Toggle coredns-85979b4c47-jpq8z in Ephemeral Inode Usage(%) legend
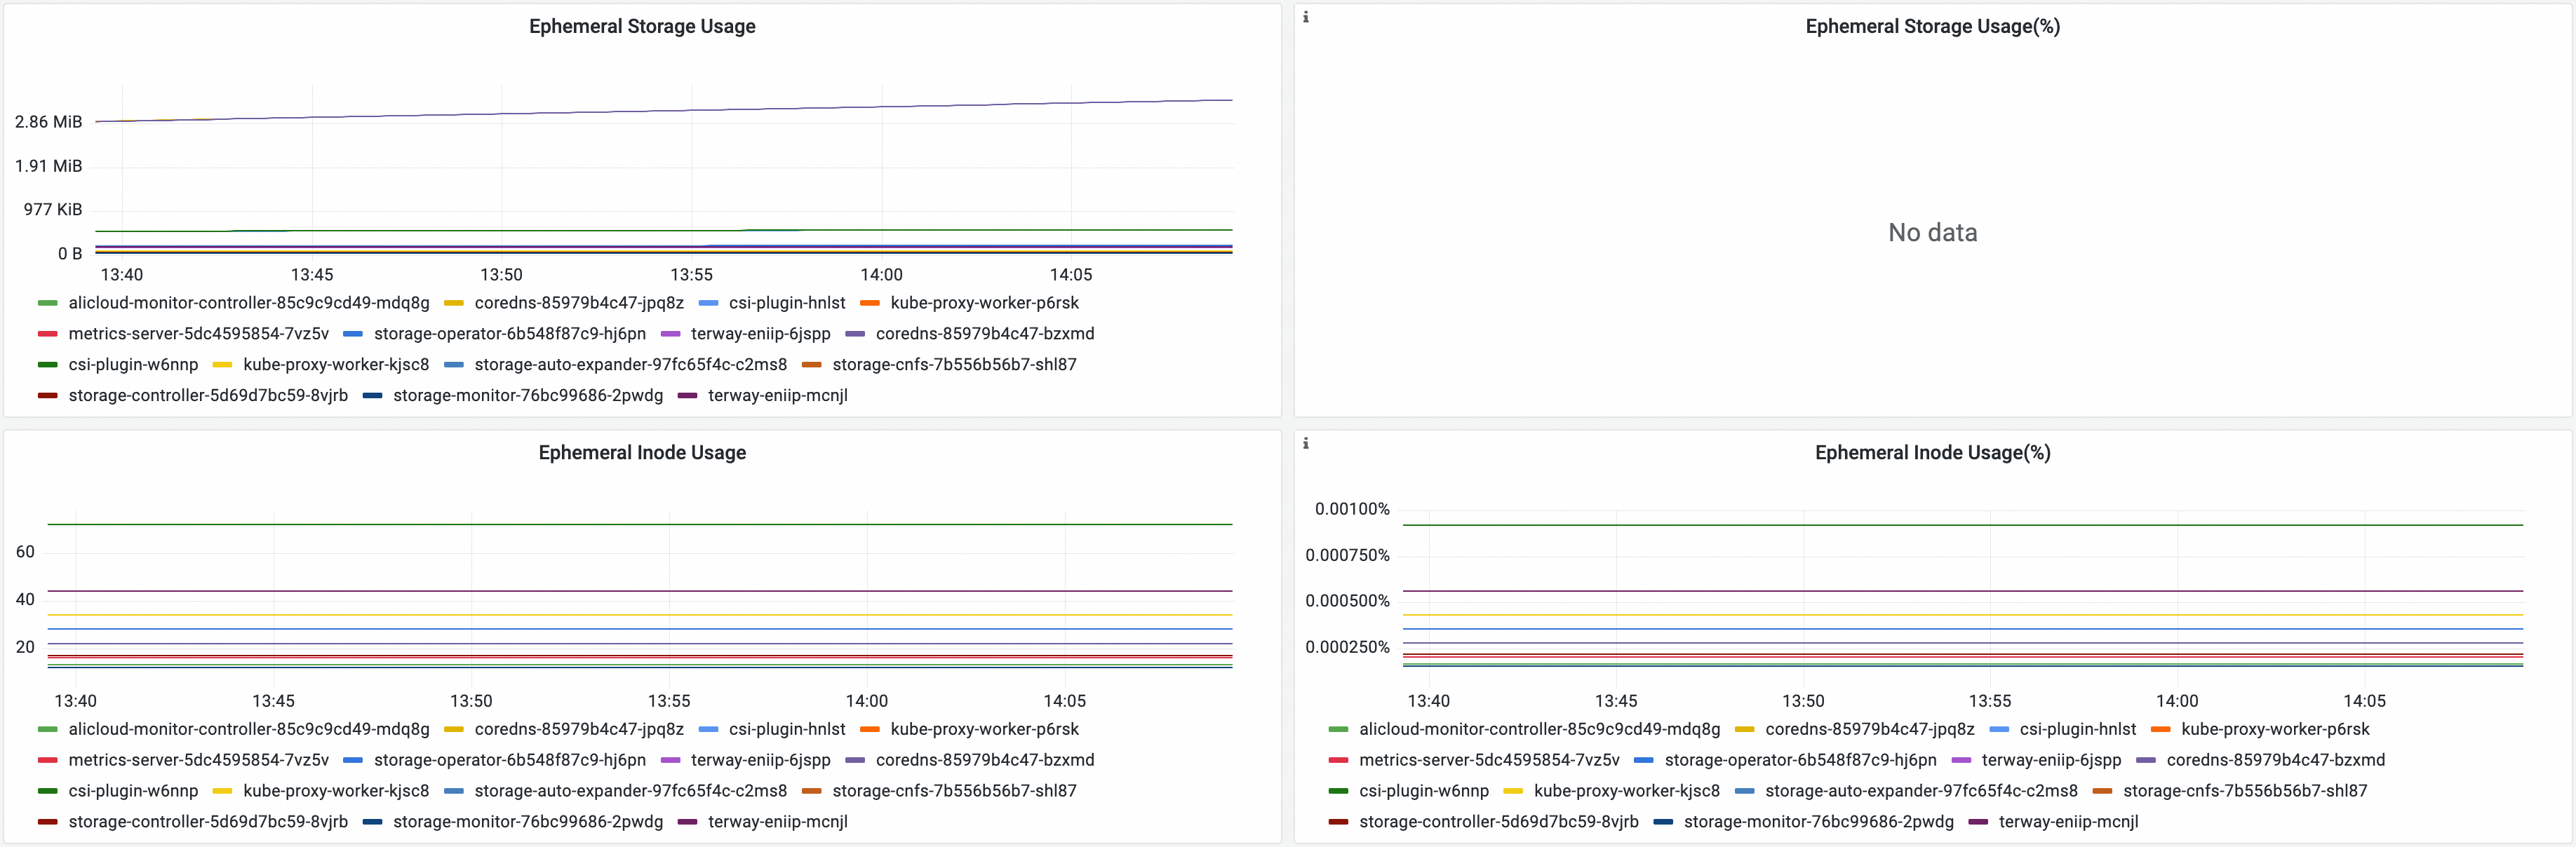 pyautogui.click(x=1870, y=730)
